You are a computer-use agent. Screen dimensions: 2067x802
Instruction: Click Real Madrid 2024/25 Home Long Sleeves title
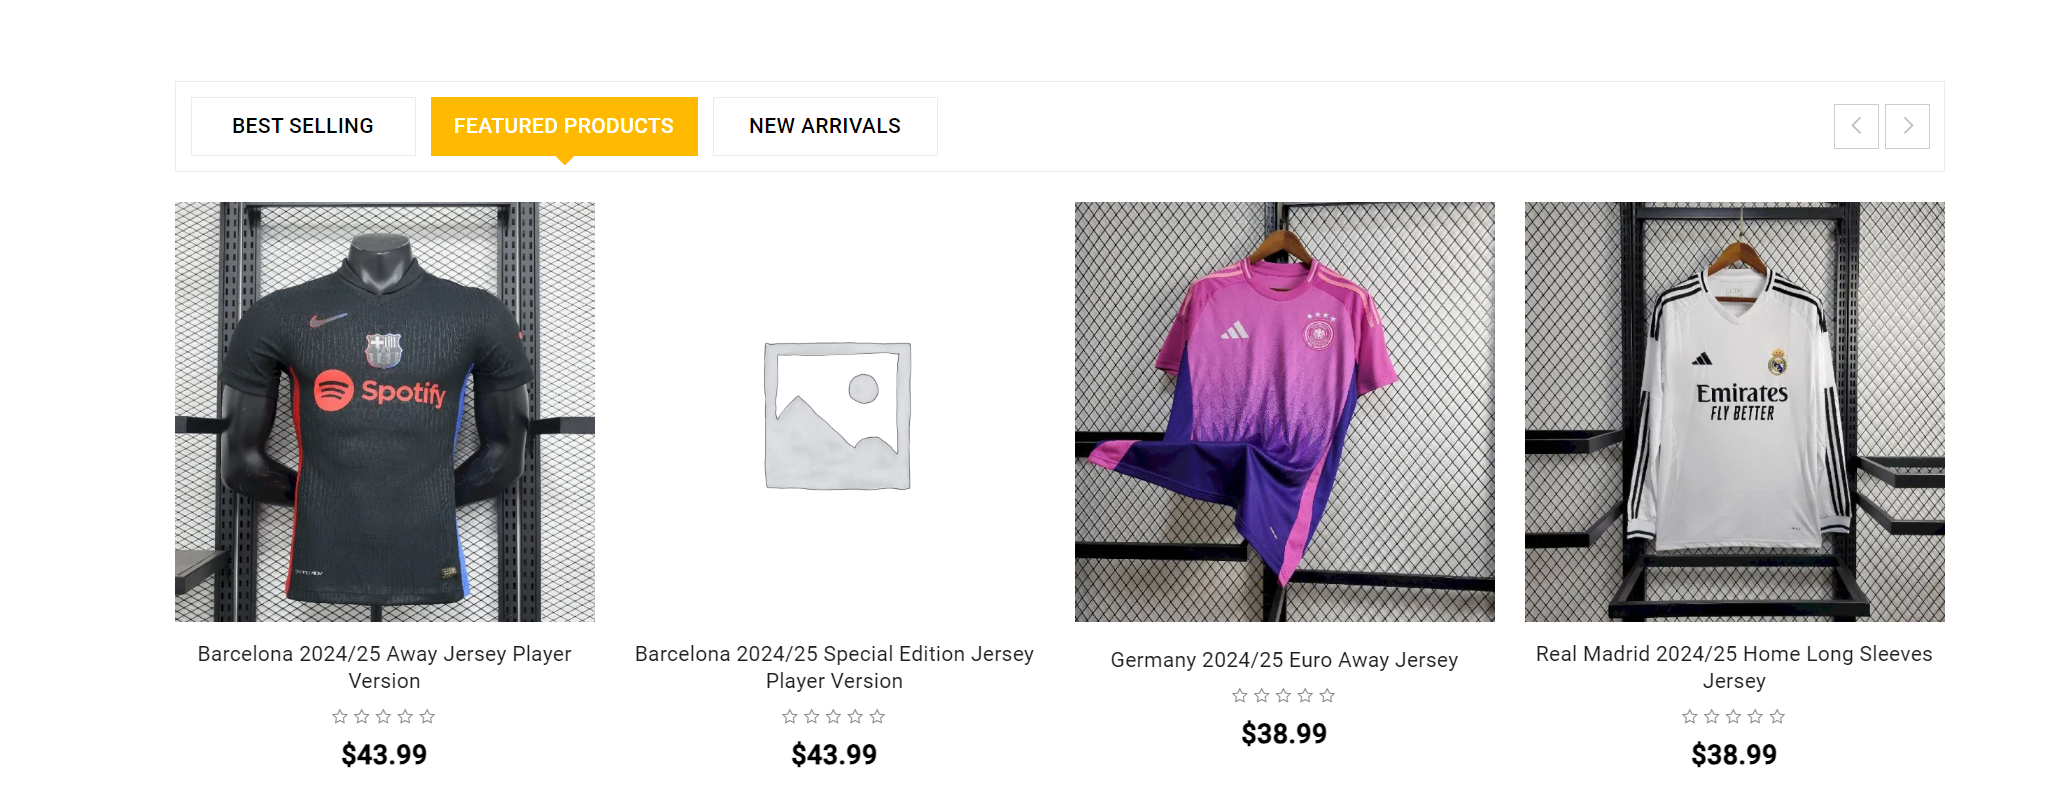tap(1734, 667)
